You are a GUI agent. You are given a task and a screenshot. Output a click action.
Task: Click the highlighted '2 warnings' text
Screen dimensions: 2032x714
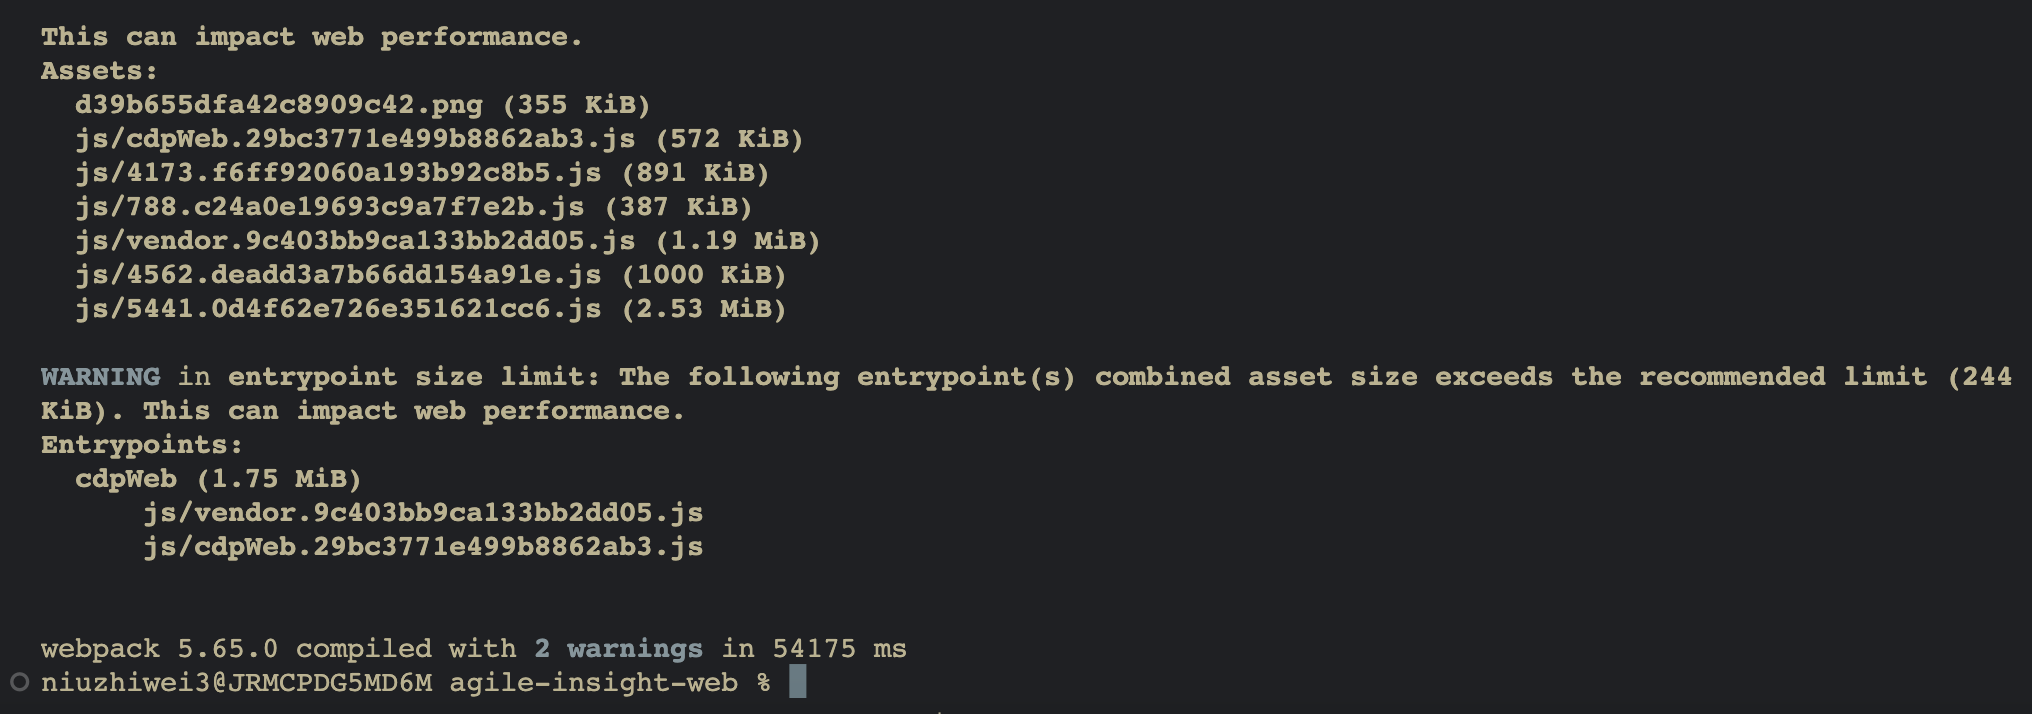tap(618, 649)
